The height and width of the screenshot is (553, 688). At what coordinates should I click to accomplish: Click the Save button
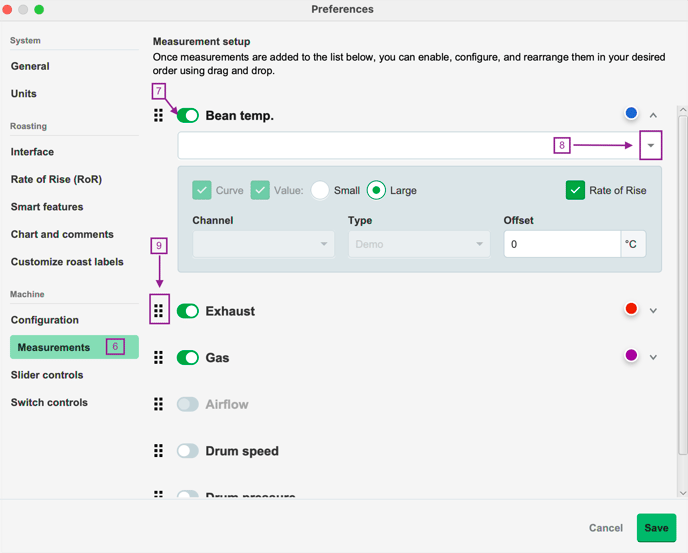pyautogui.click(x=656, y=528)
